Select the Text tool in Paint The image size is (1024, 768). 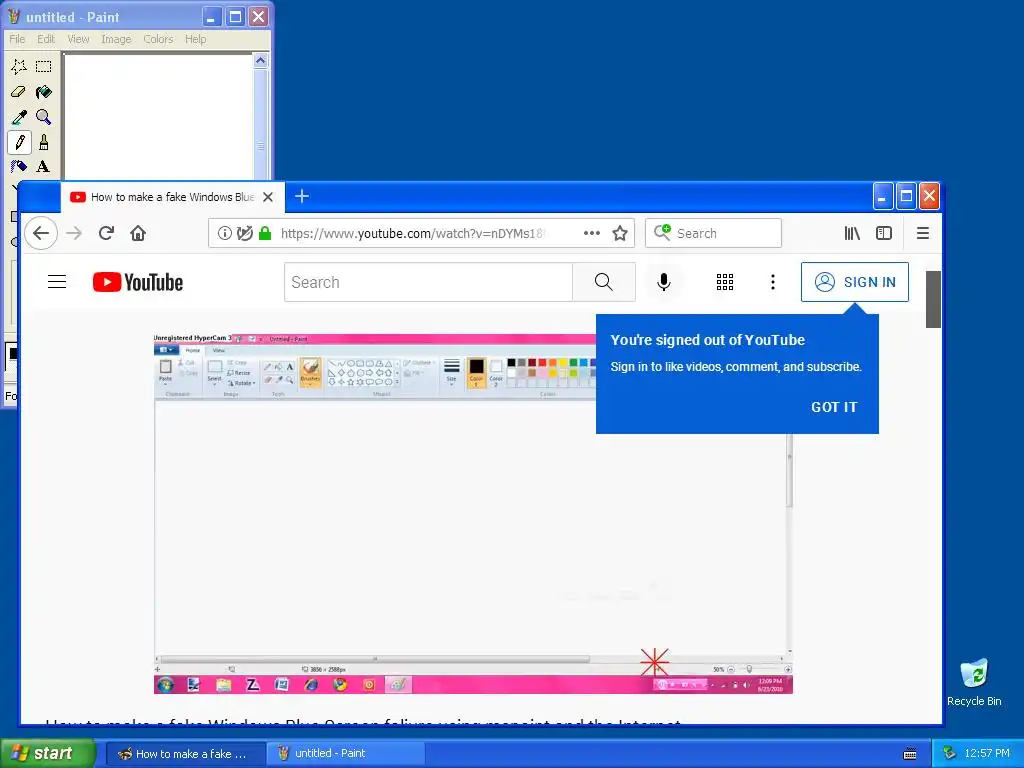coord(44,167)
